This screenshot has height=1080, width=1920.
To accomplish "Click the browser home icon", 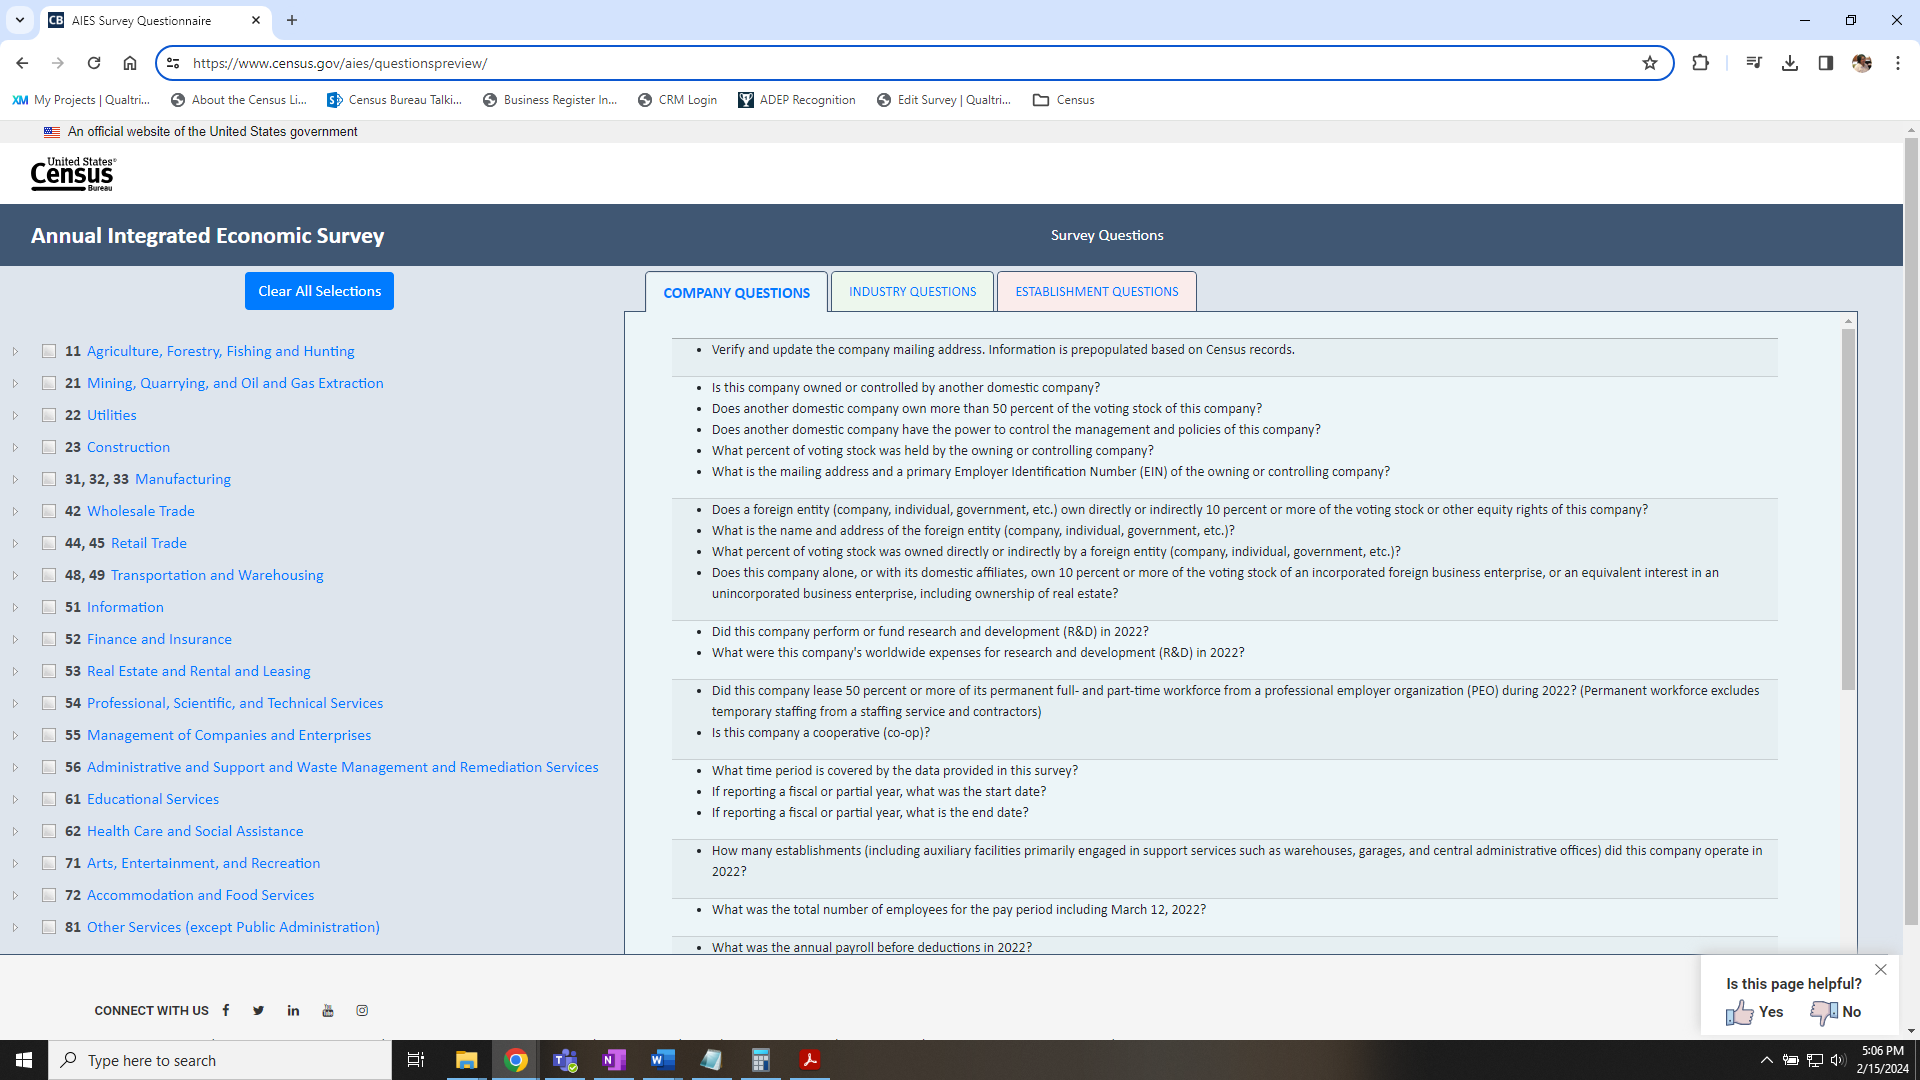I will (x=130, y=63).
